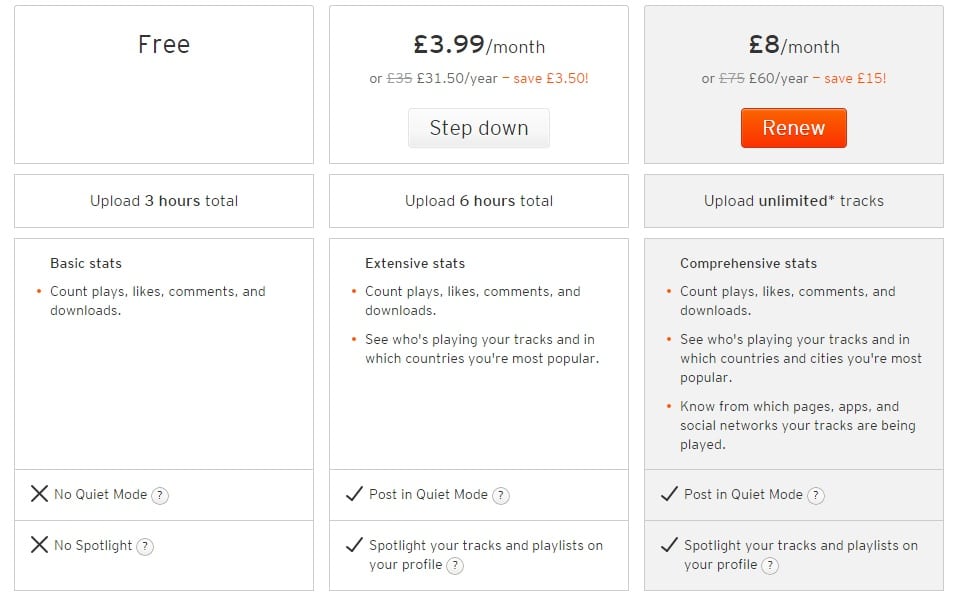Click the Upload unlimited tracks box
Viewport: 956px width, 599px height.
click(794, 201)
